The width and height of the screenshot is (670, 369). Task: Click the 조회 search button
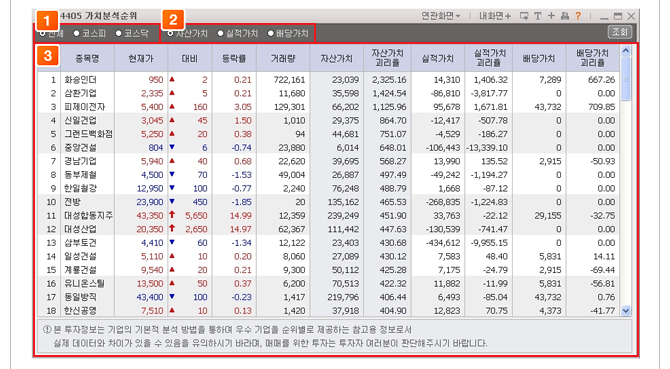pos(620,32)
